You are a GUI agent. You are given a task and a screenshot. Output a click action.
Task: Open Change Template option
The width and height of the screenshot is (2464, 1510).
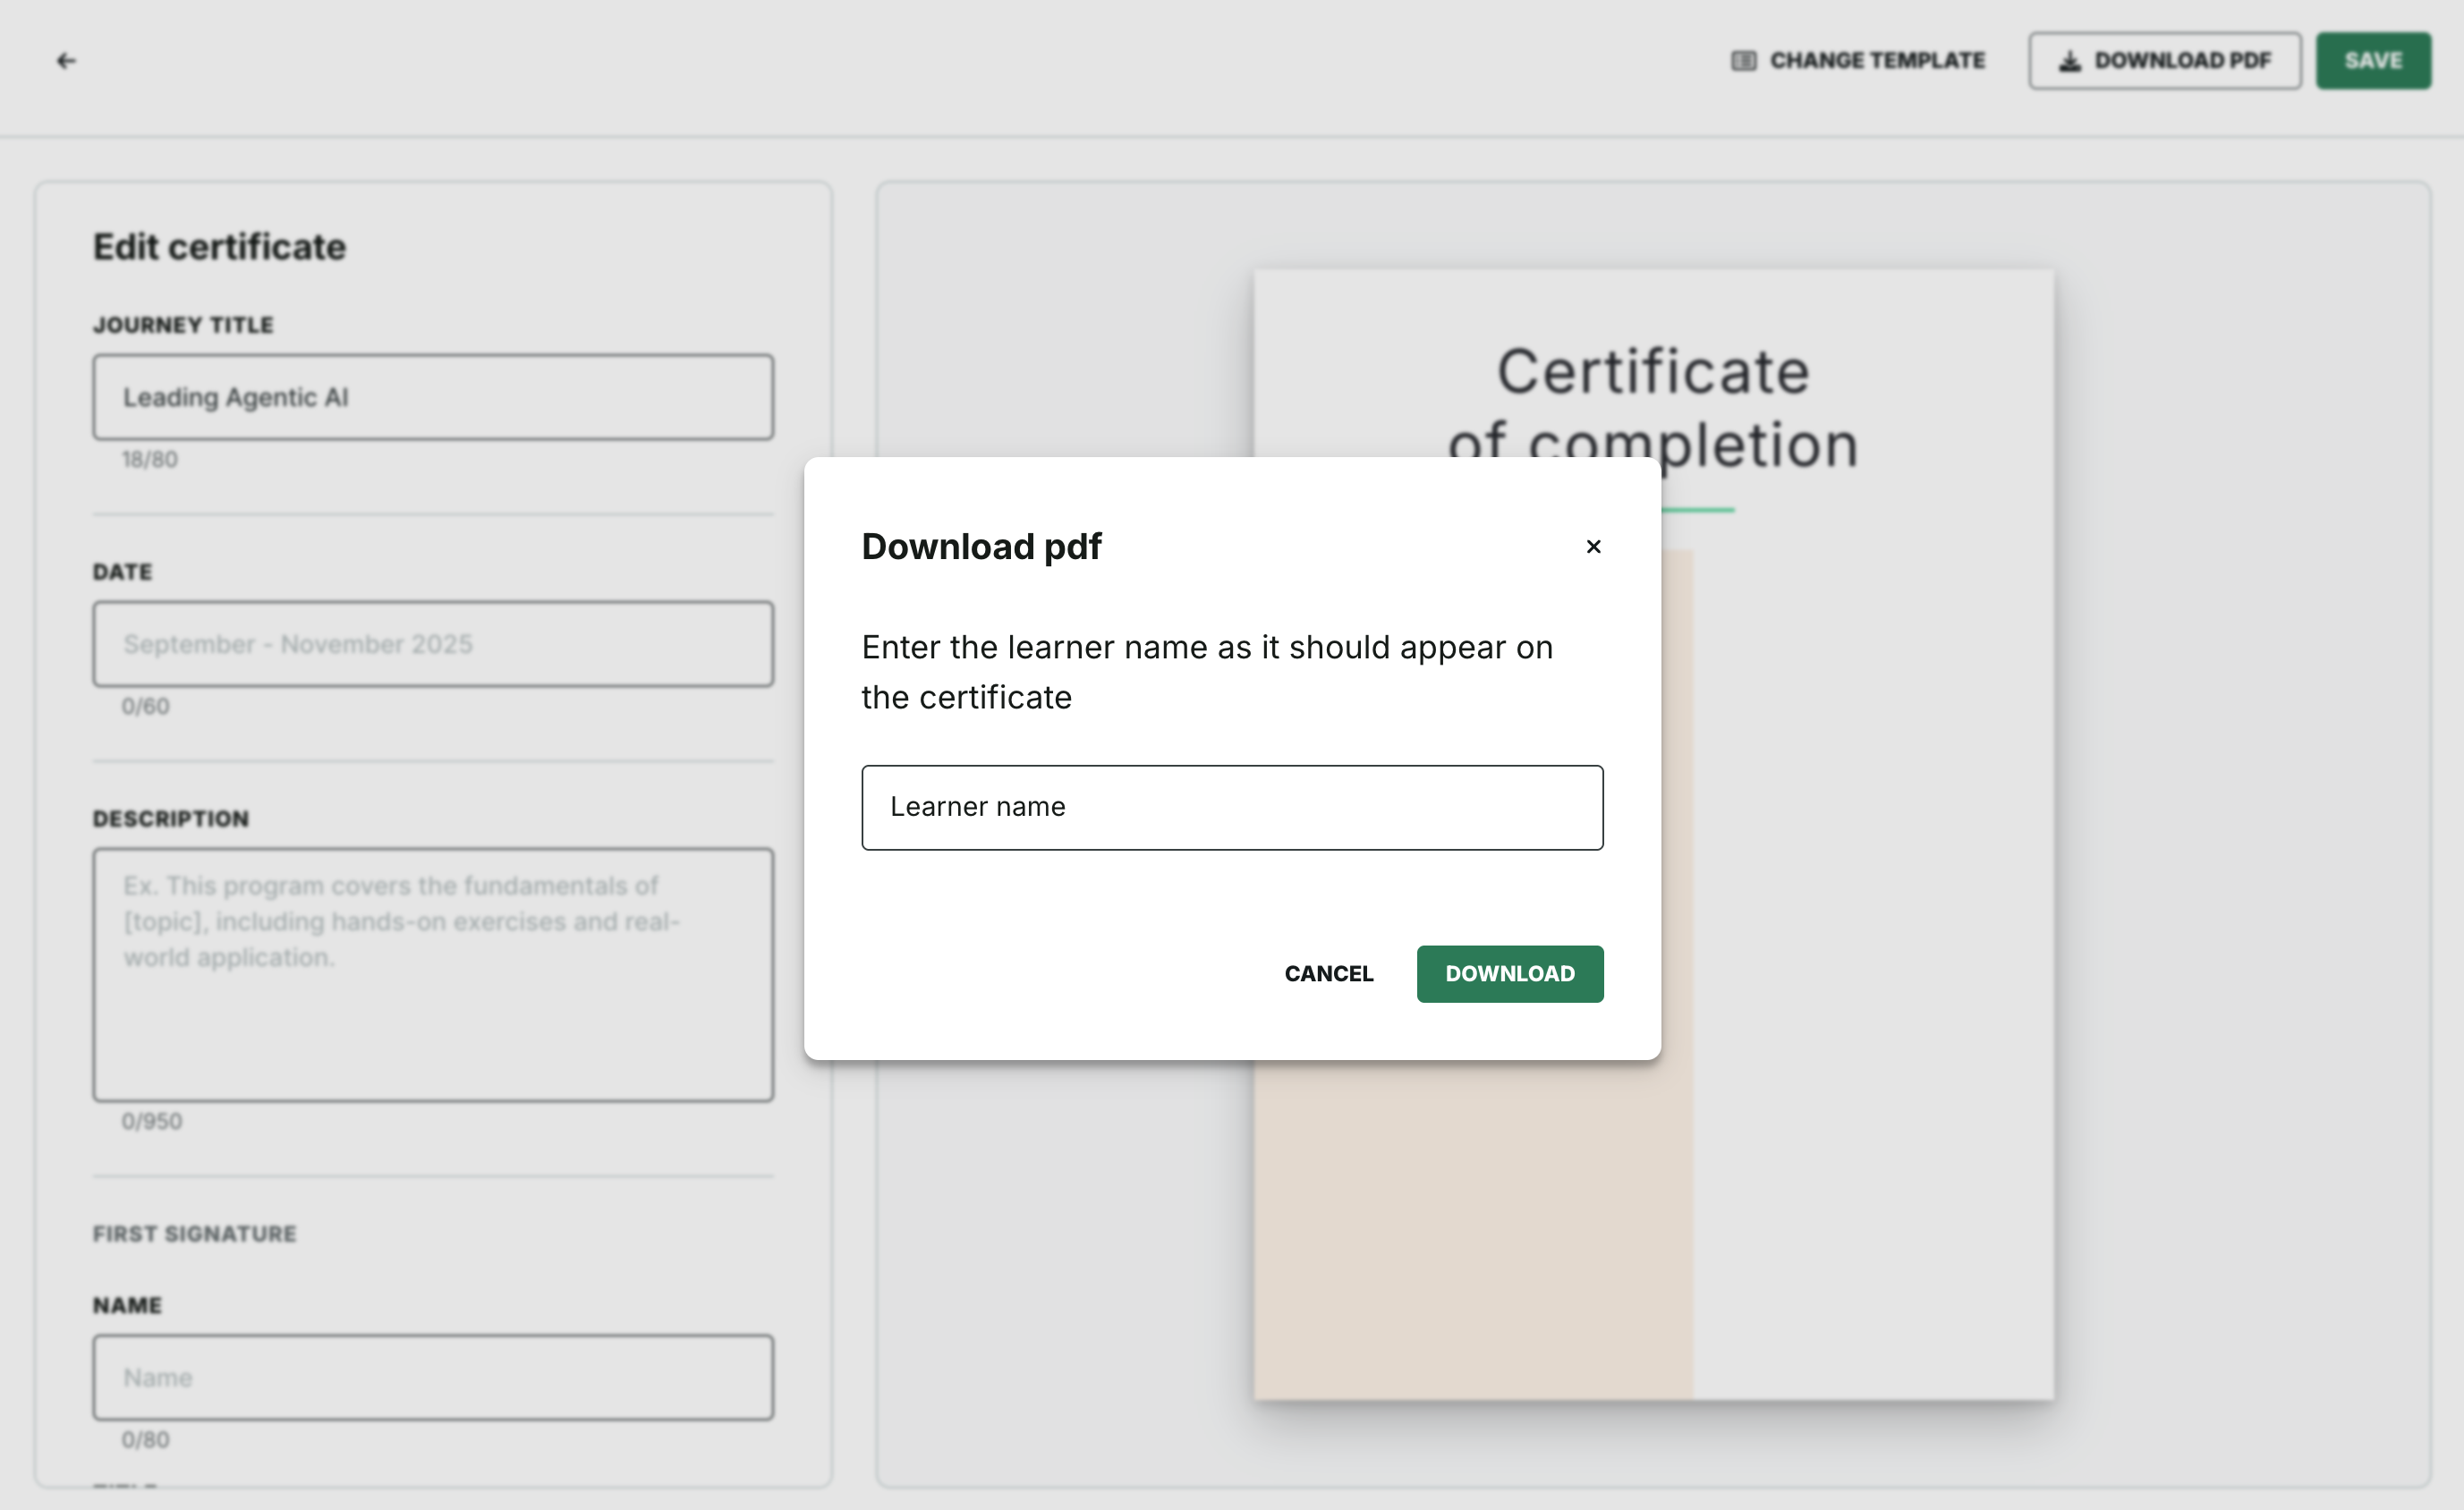click(x=1858, y=61)
